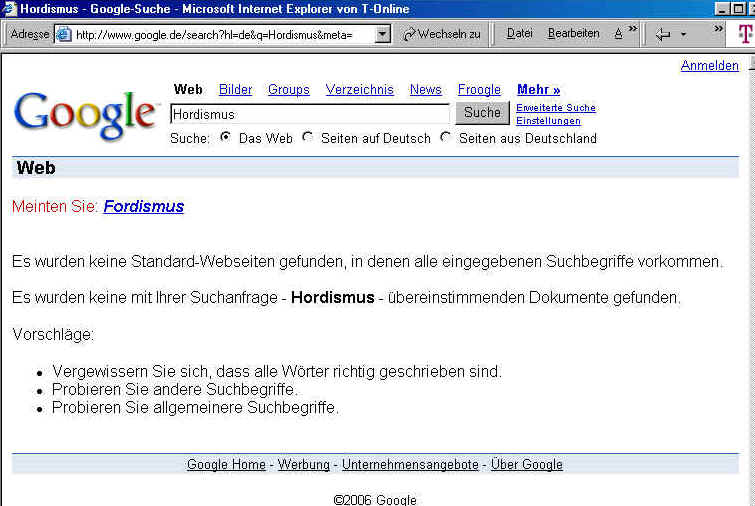
Task: Click the Anmelden link
Action: coord(709,65)
